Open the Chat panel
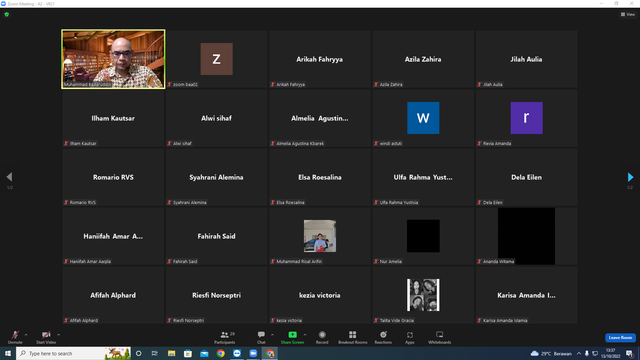640x360 pixels. [261, 337]
